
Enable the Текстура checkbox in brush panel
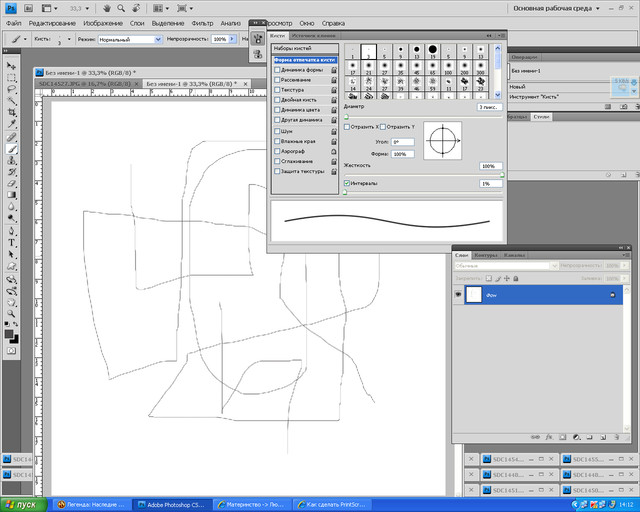277,90
